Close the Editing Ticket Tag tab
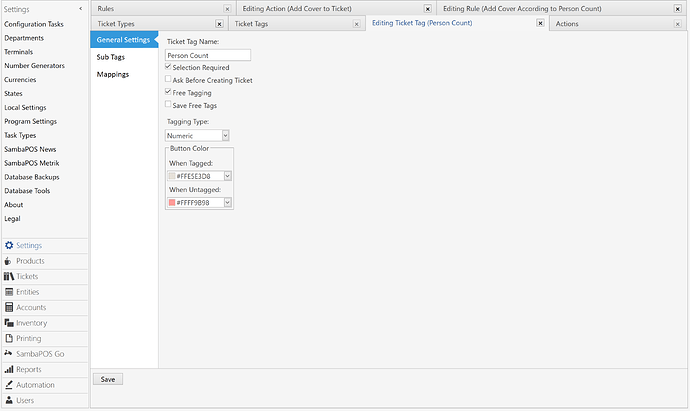 click(540, 23)
